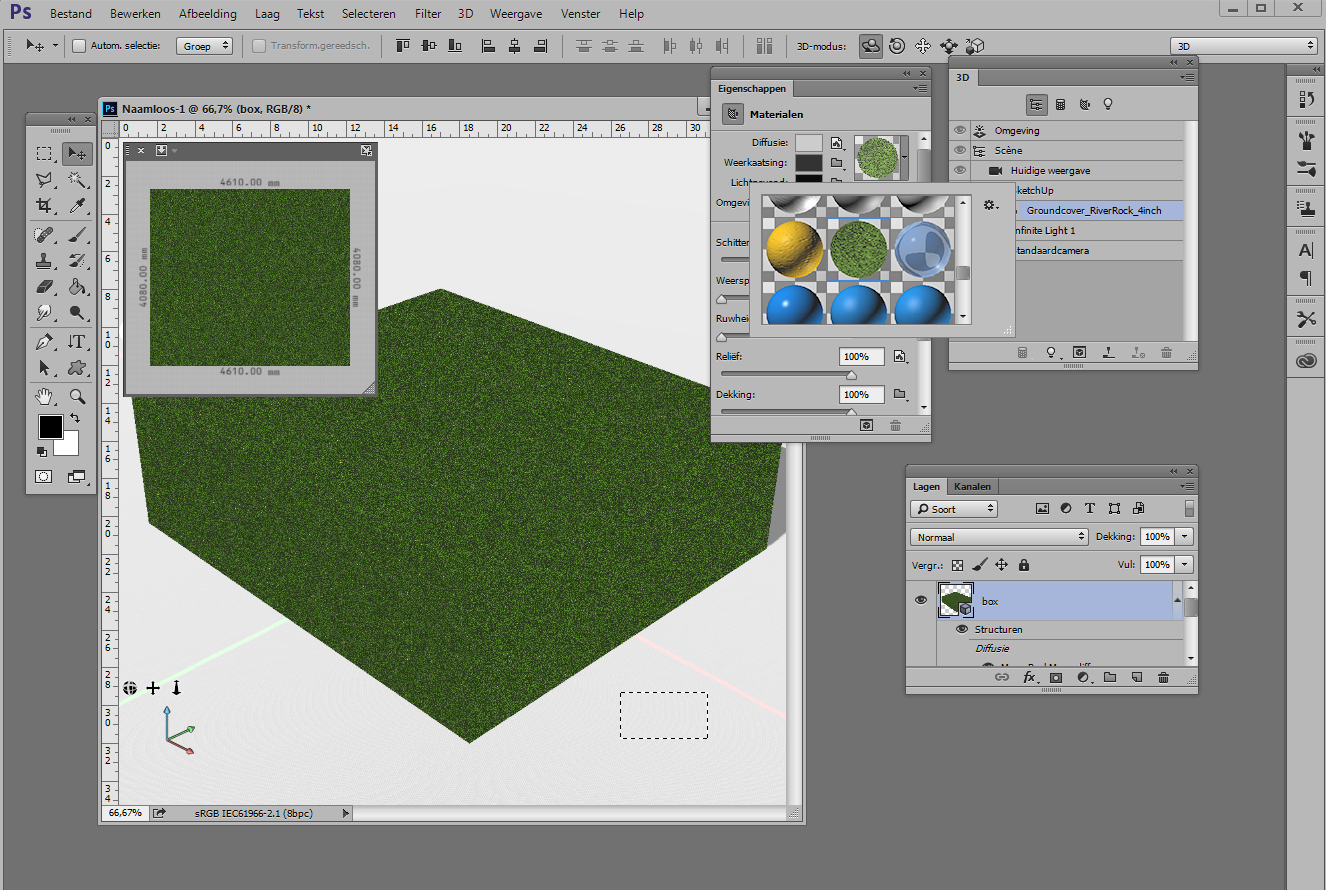Open the Groep selection dropdown
This screenshot has height=890, width=1326.
pyautogui.click(x=205, y=46)
